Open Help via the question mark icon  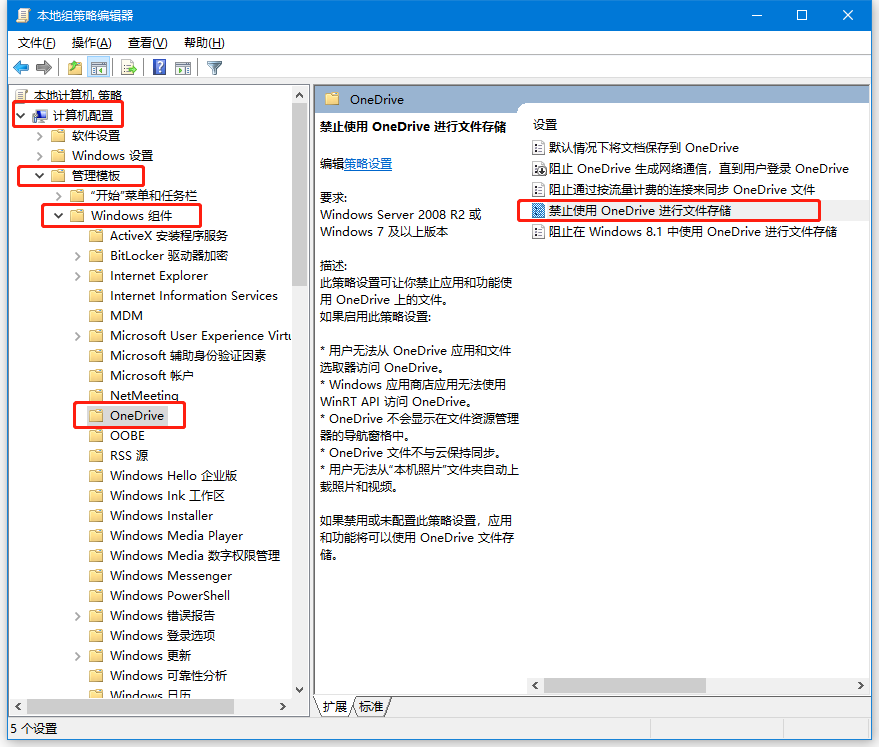coord(160,68)
